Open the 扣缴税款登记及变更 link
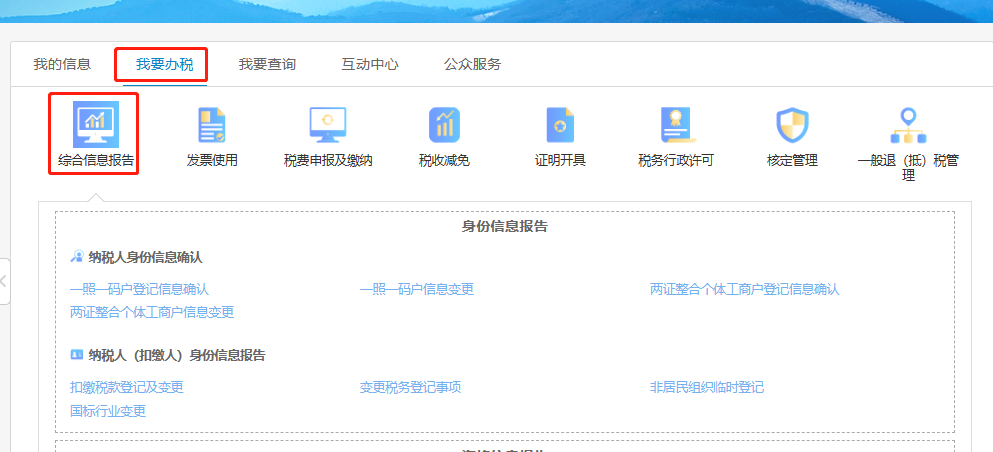The height and width of the screenshot is (452, 993). pos(127,387)
